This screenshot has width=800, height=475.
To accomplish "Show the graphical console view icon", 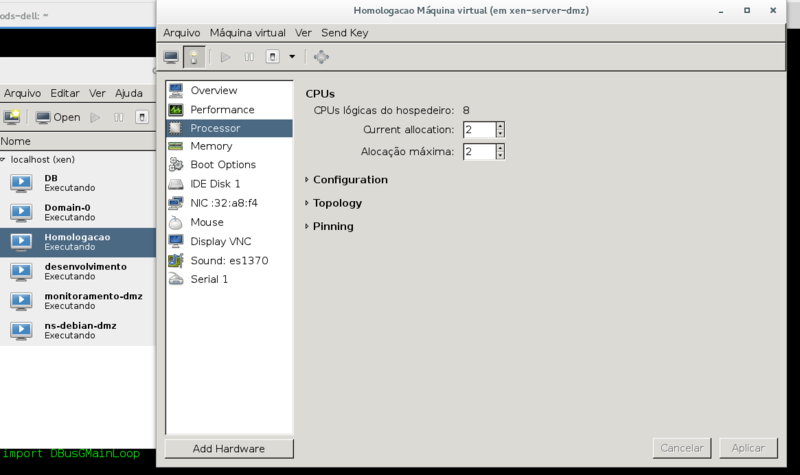I will pyautogui.click(x=171, y=57).
